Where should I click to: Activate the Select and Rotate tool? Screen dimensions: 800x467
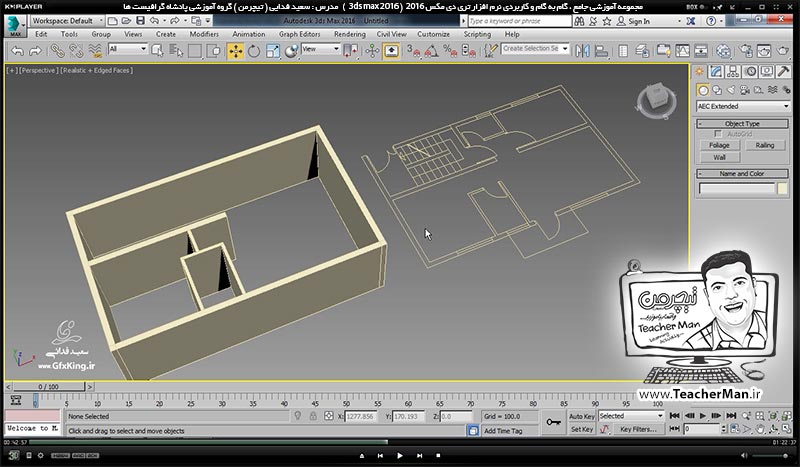pyautogui.click(x=254, y=51)
